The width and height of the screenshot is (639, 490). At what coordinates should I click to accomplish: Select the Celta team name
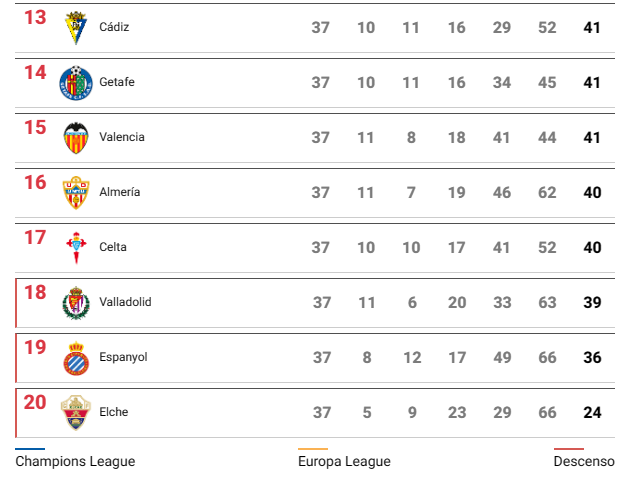tap(113, 247)
